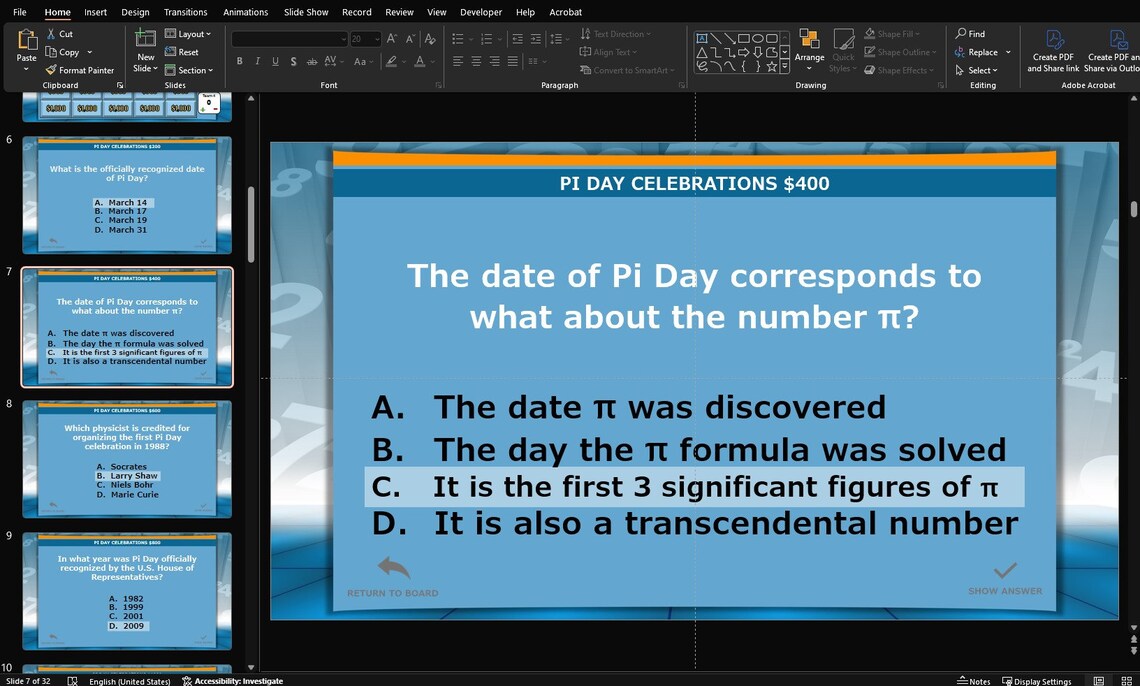1140x686 pixels.
Task: Click the Center alignment icon
Action: (x=475, y=61)
